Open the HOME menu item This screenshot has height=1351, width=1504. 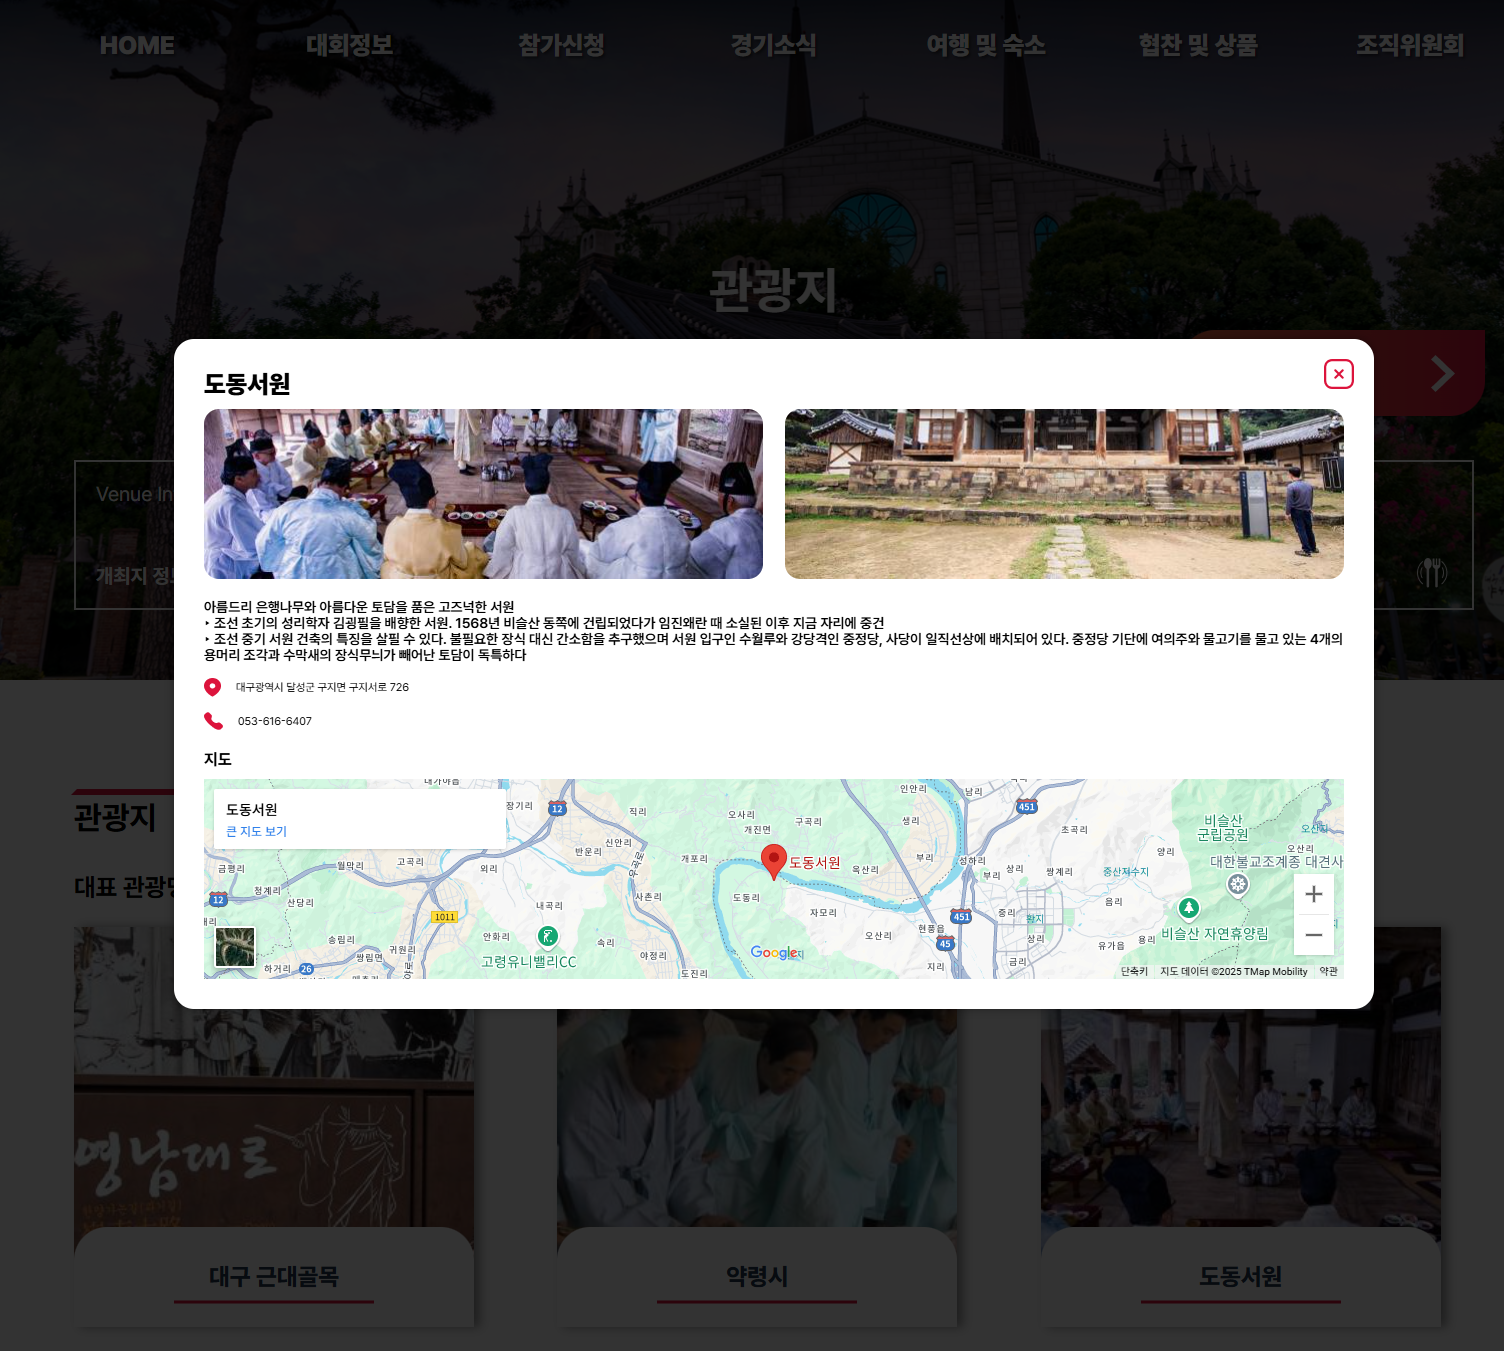click(x=137, y=45)
